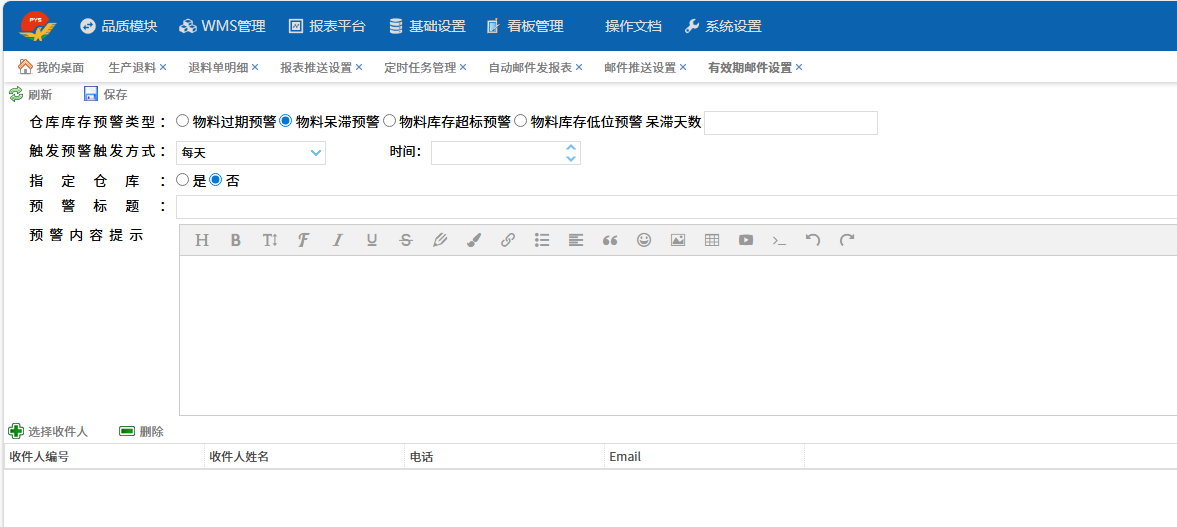Click 选择收件人 to add recipients
Viewport: 1177px width, 527px height.
pos(49,432)
